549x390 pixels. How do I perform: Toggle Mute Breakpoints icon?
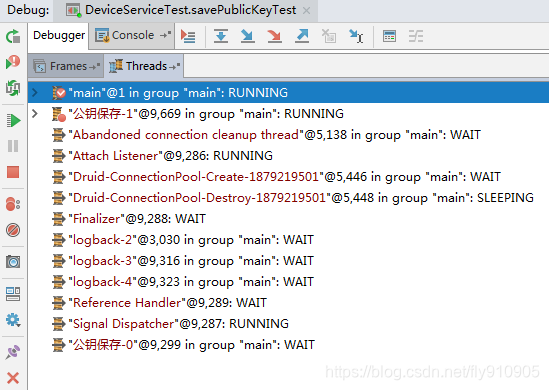coord(13,230)
